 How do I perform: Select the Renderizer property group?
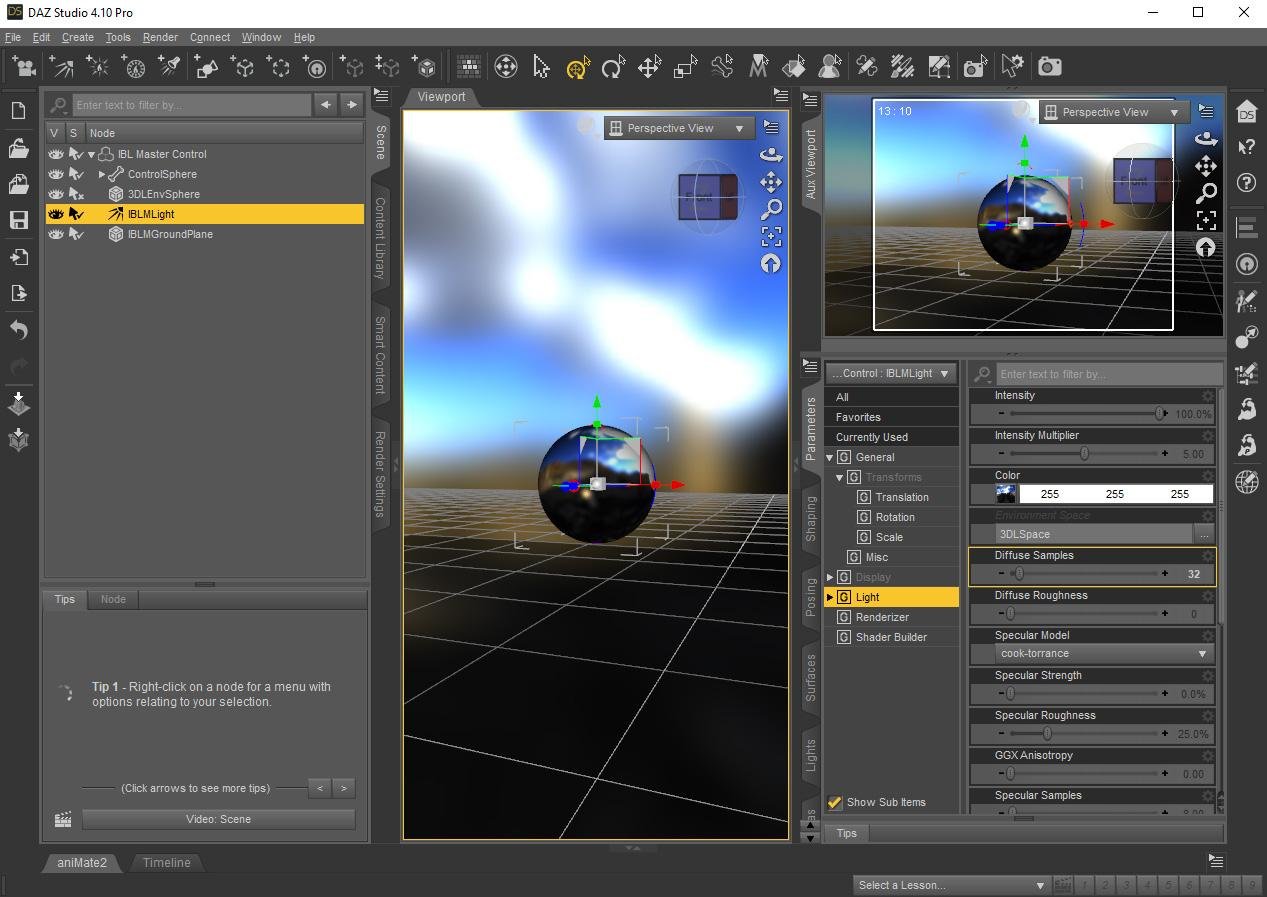point(882,617)
